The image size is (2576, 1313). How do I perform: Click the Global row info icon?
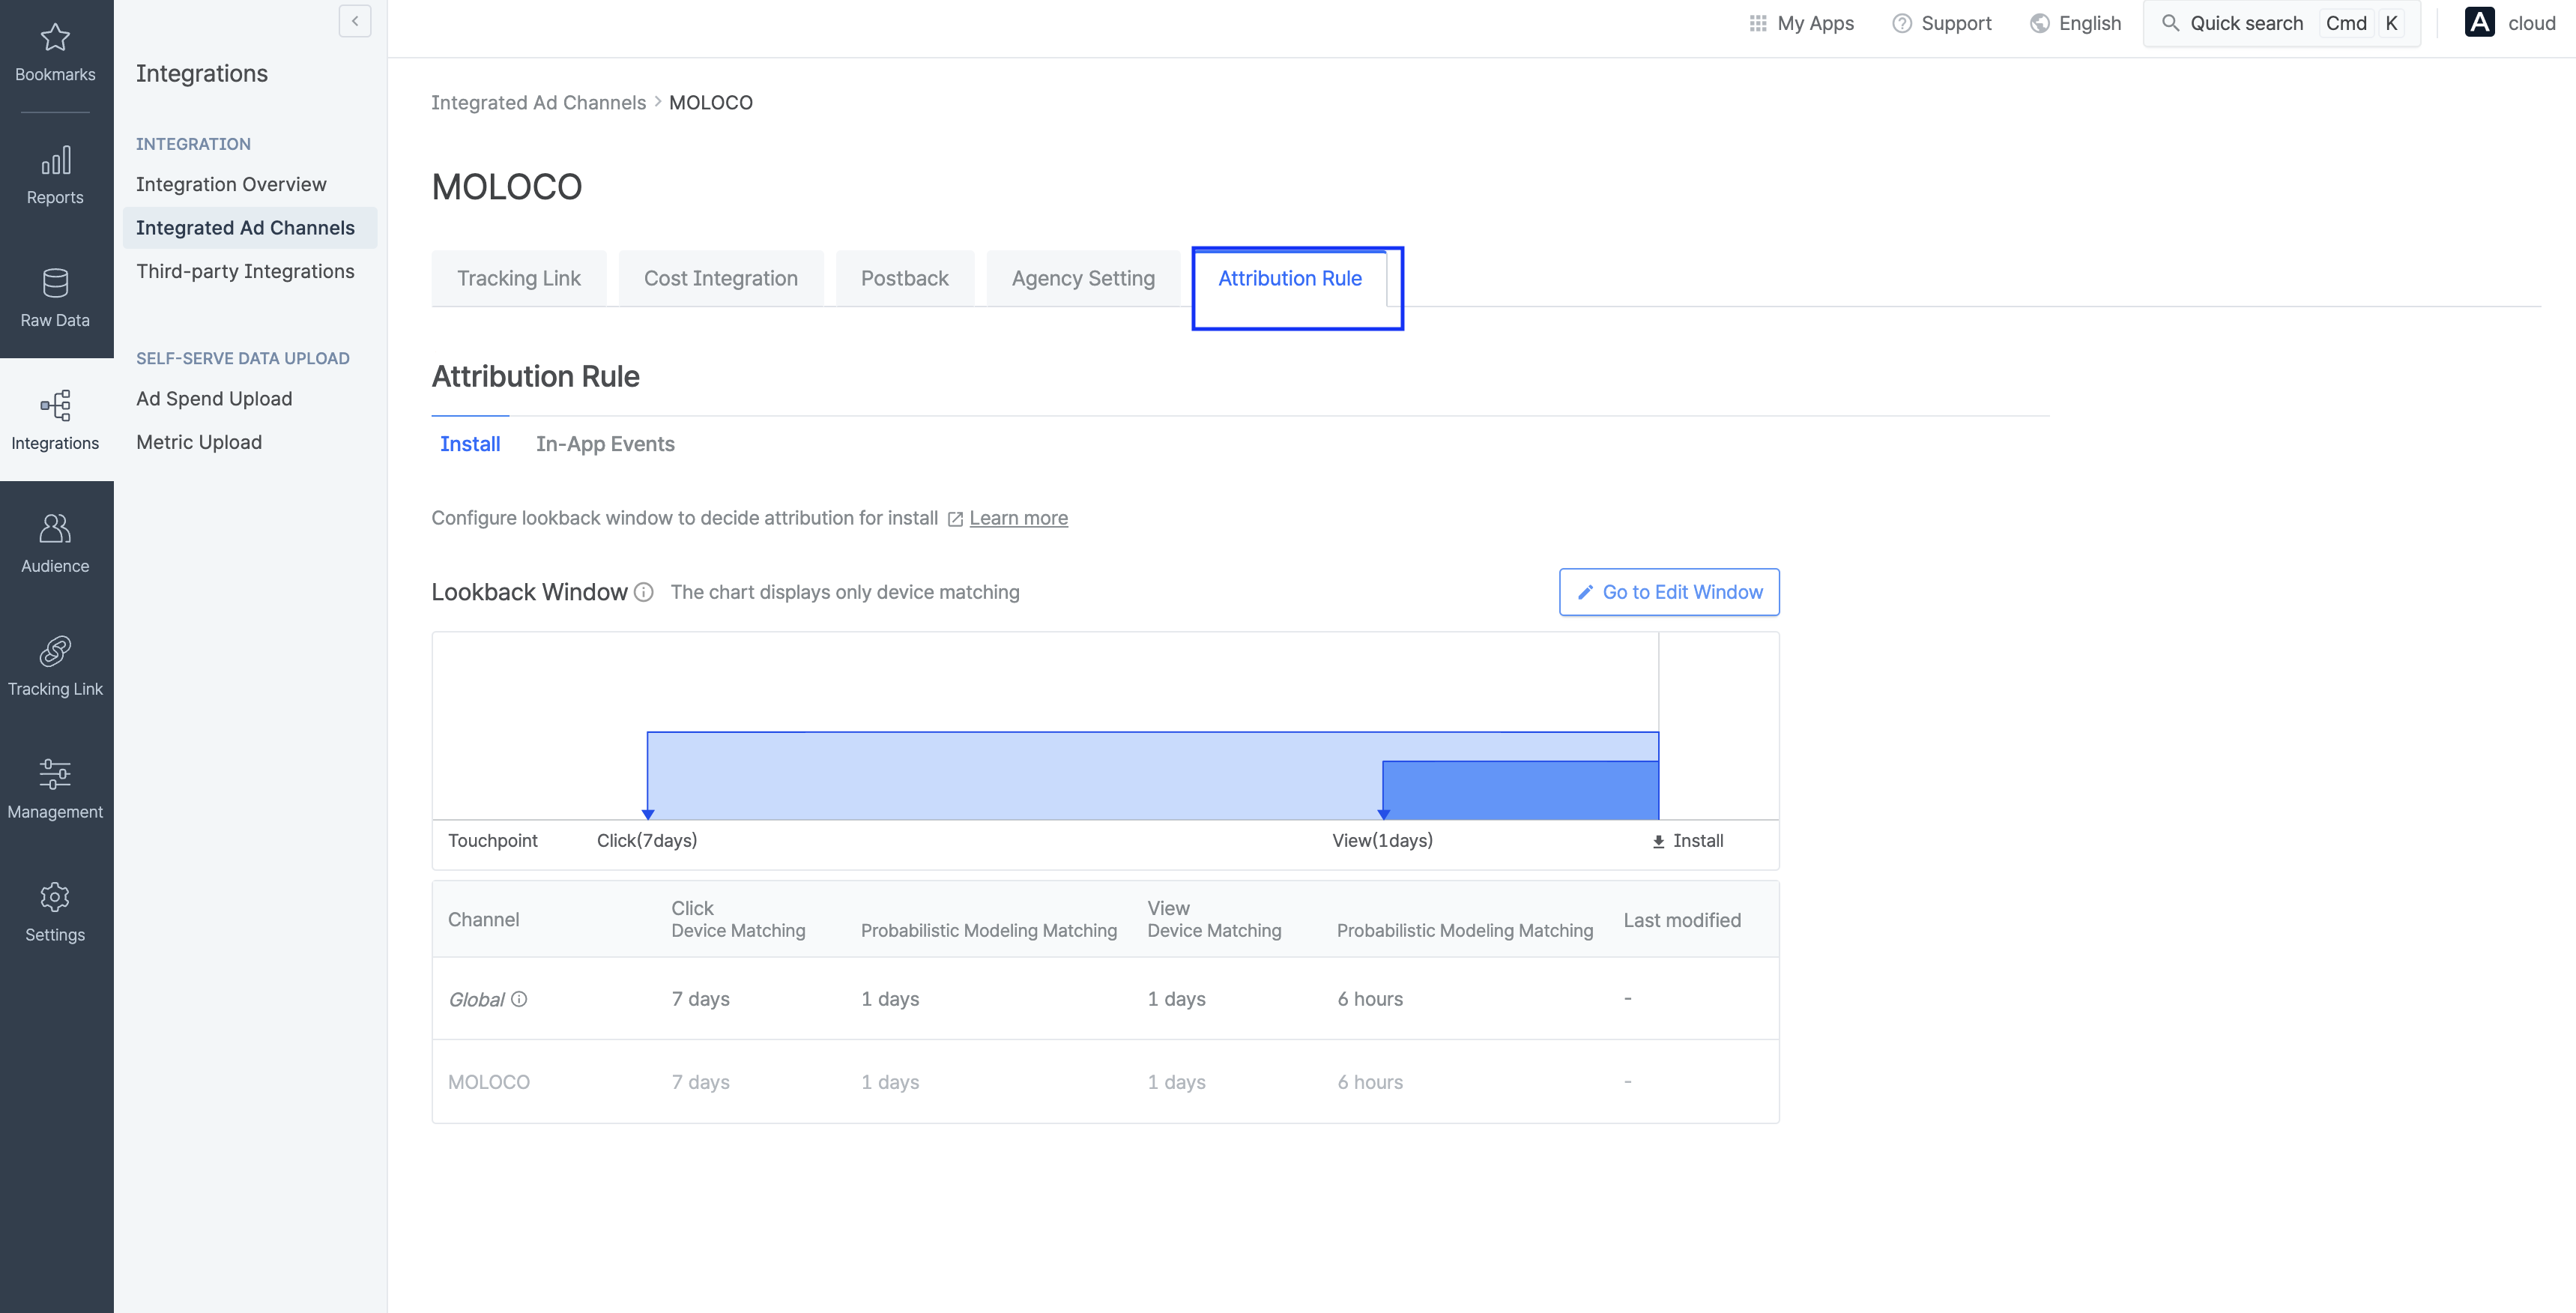coord(519,999)
